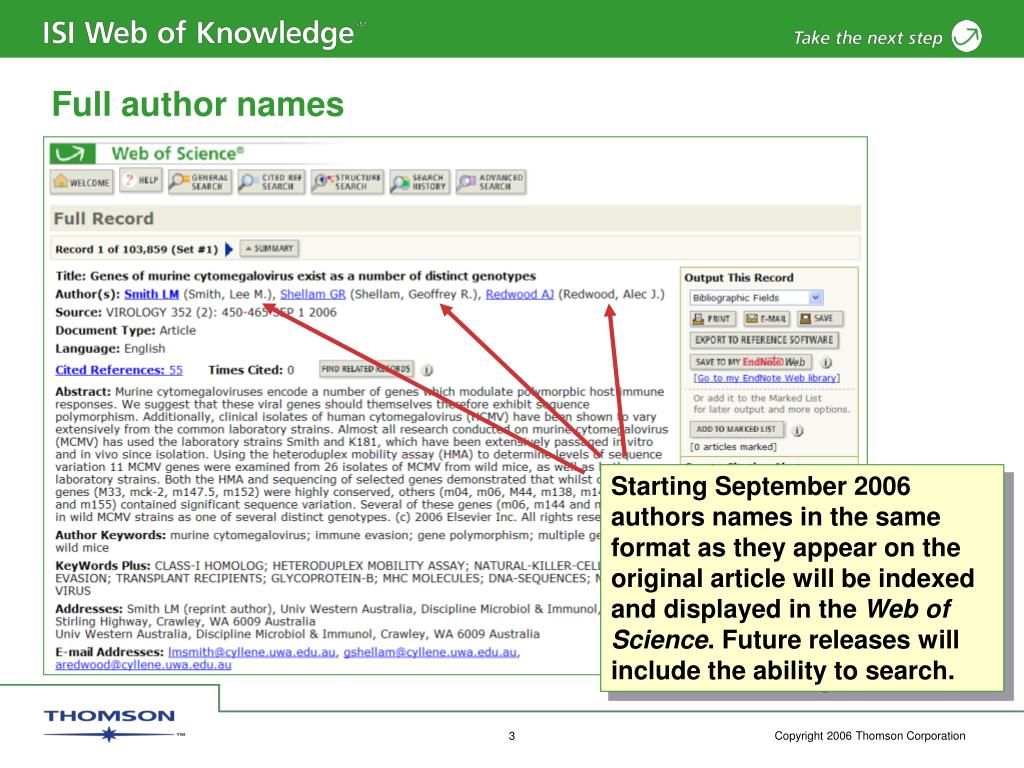Image resolution: width=1024 pixels, height=768 pixels.
Task: Open info icon beside Find Related Records
Action: click(x=427, y=370)
